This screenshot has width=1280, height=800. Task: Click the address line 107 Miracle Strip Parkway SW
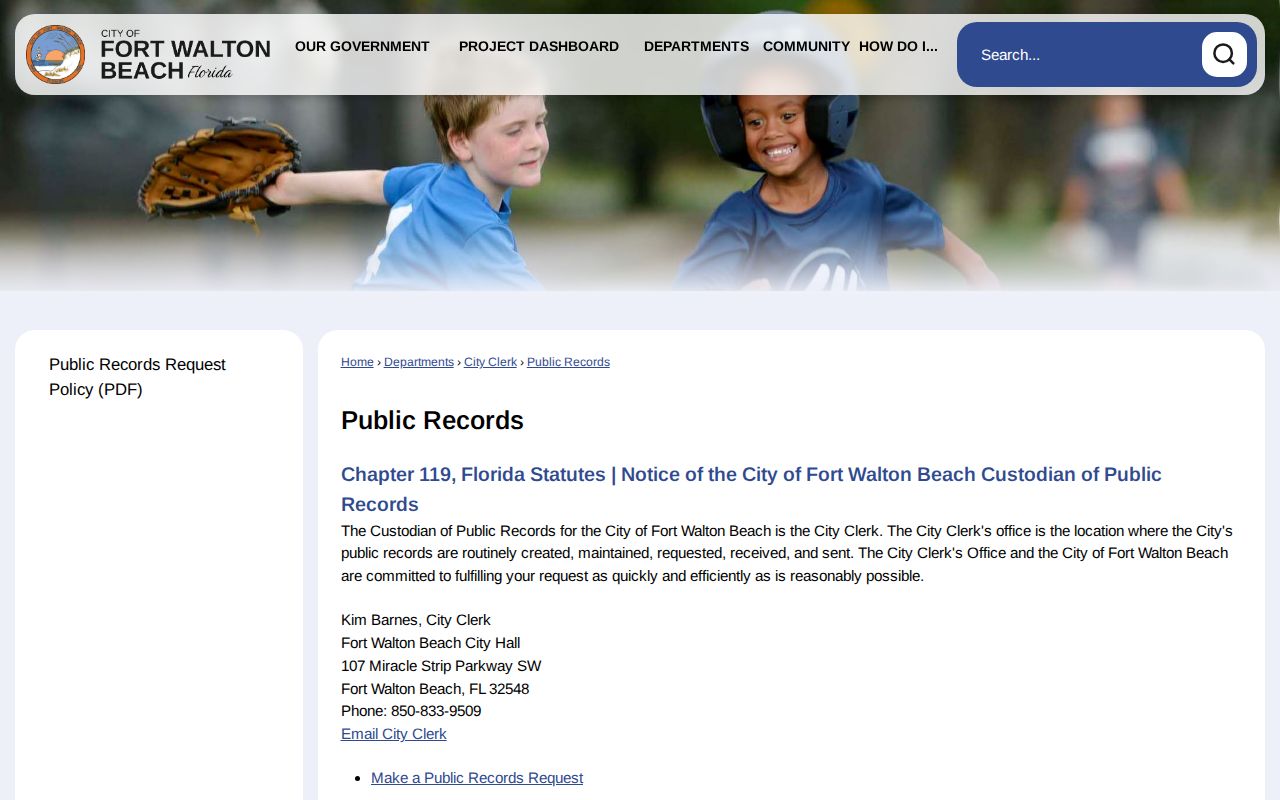[441, 666]
